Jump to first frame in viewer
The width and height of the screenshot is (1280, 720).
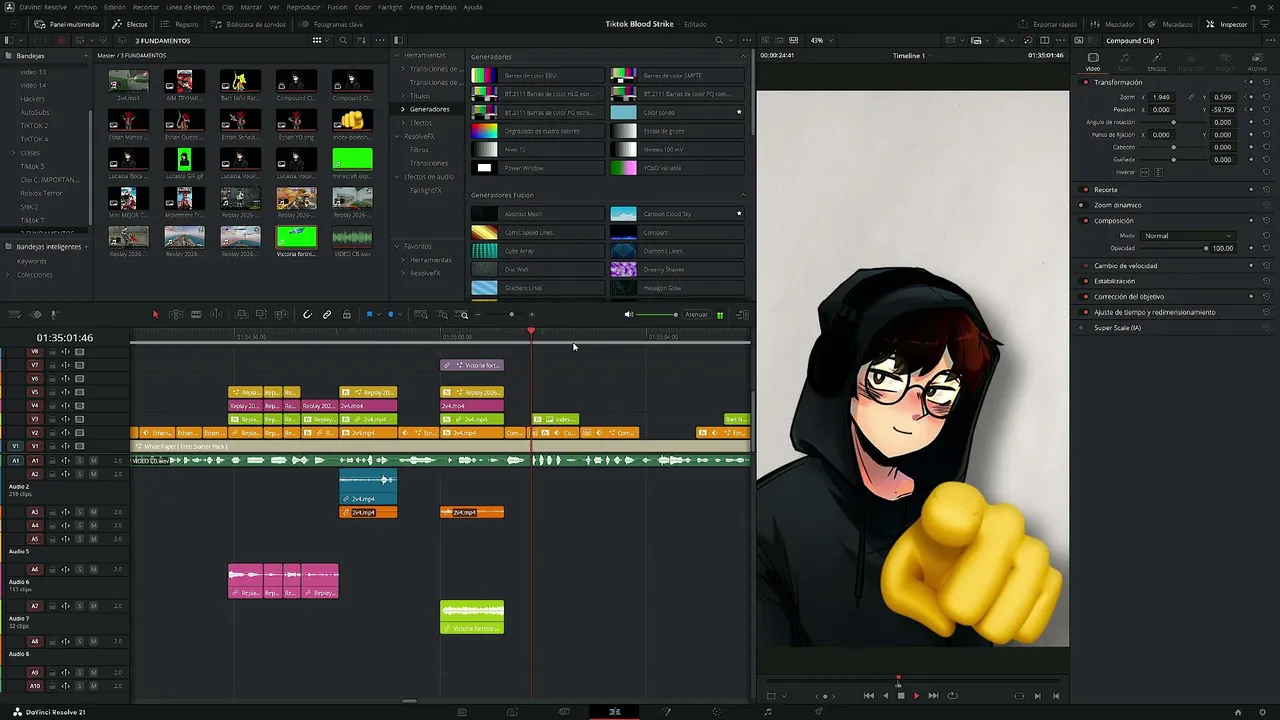click(x=868, y=696)
